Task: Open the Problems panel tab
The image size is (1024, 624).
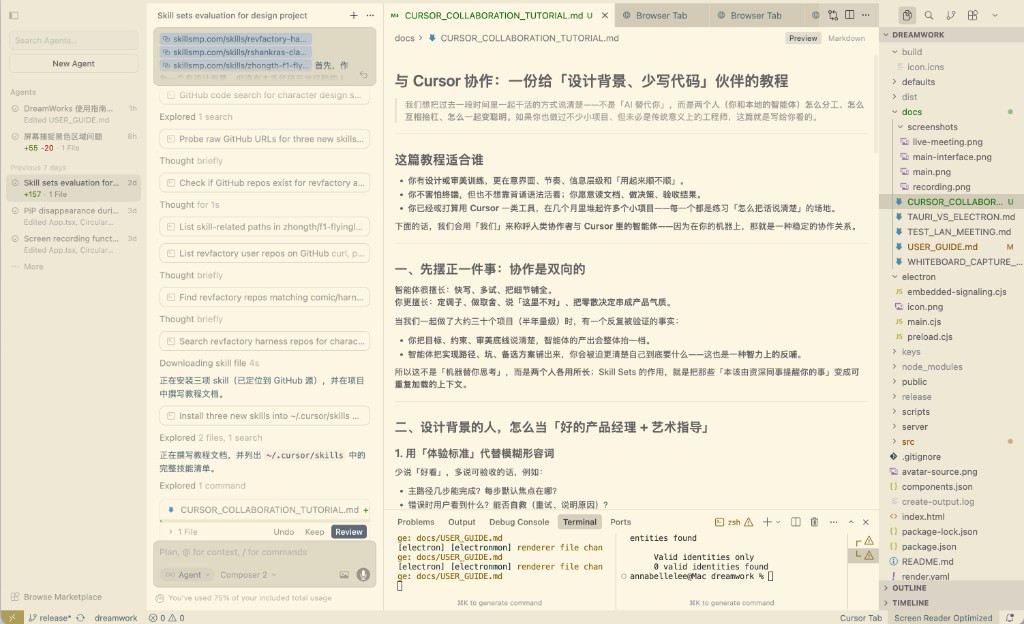Action: coord(415,522)
